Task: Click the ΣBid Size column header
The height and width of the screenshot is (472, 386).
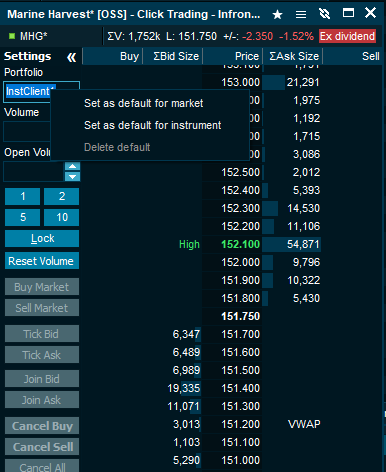Action: click(173, 56)
